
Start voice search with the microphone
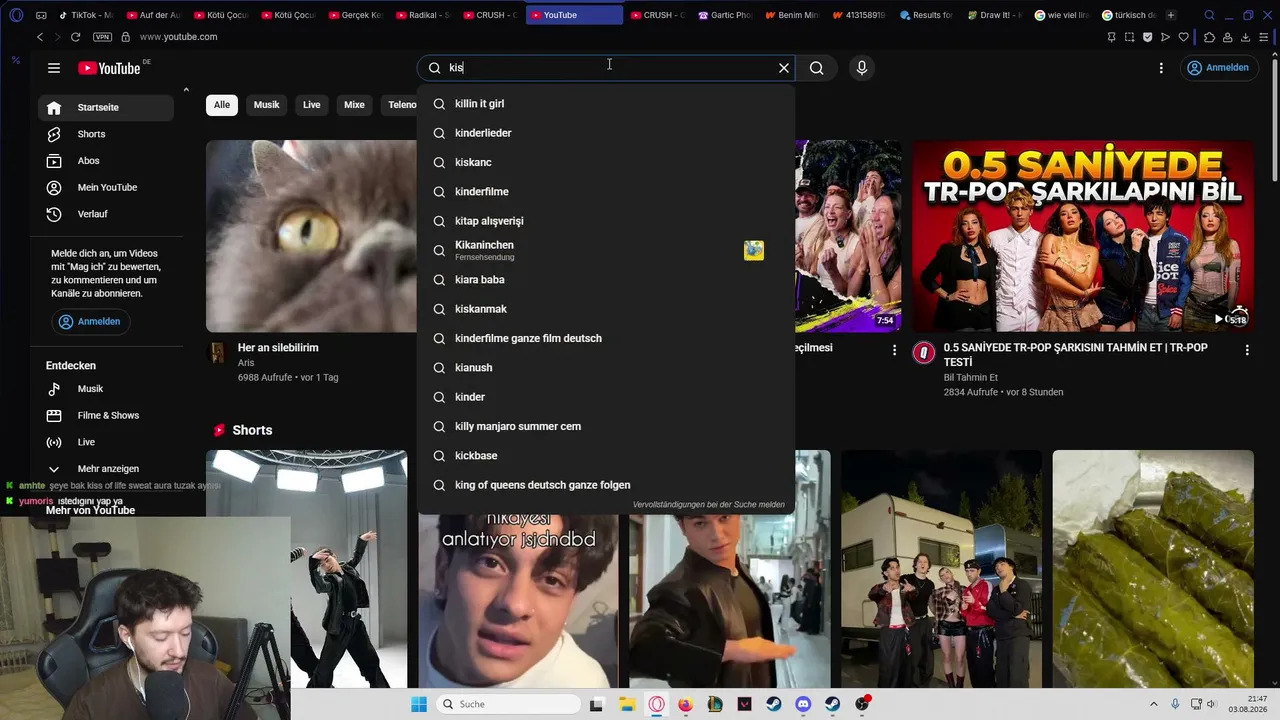point(862,68)
